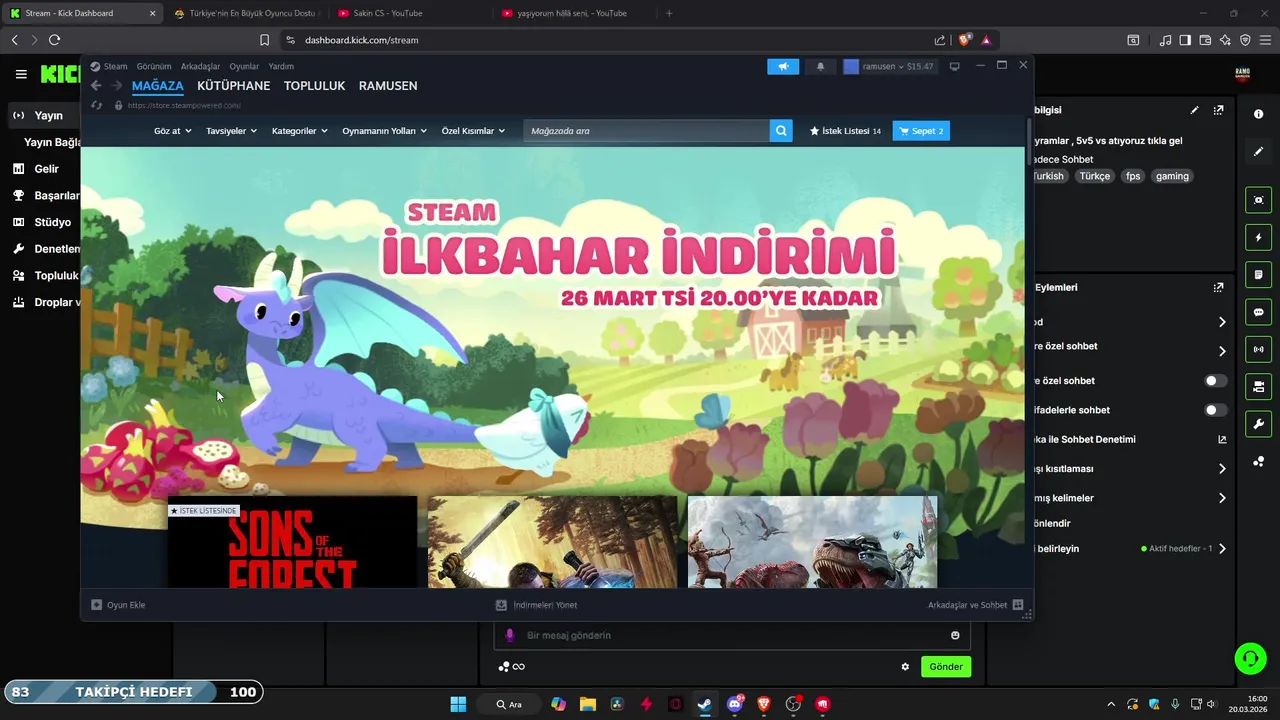Viewport: 1280px width, 720px height.
Task: Toggle the first özel sohbet switch
Action: click(1216, 381)
